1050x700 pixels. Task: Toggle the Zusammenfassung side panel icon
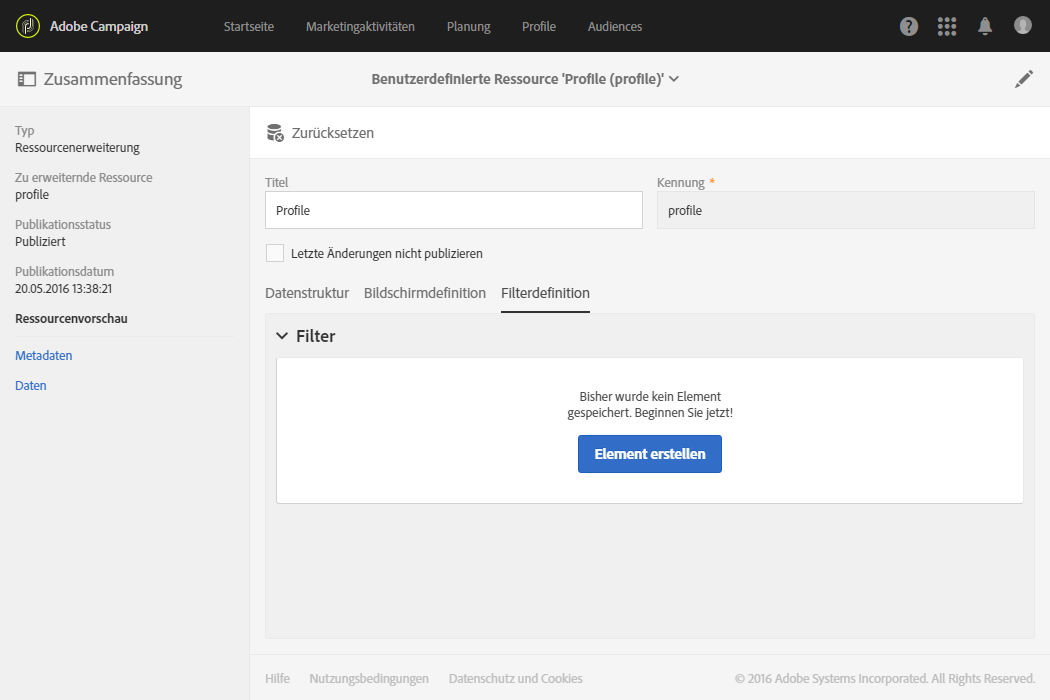(x=27, y=80)
